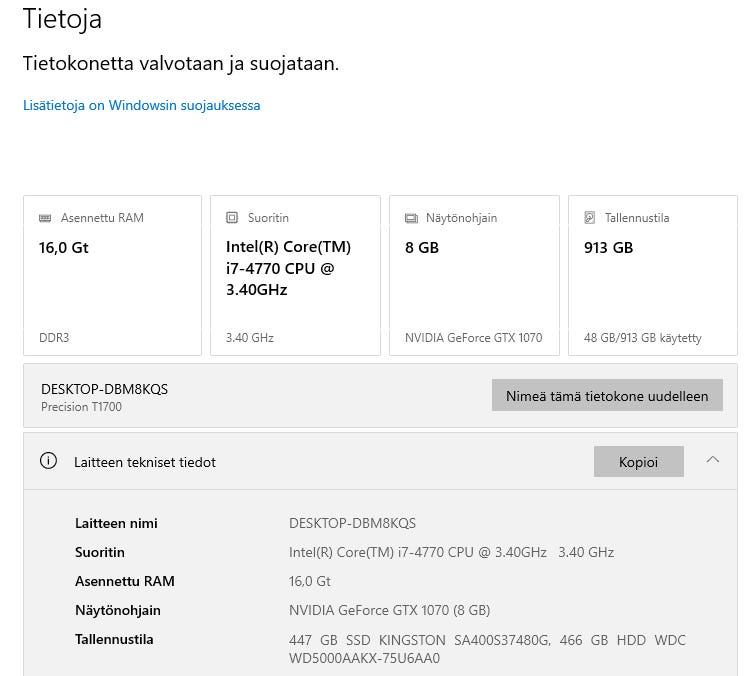Click the Intel Core i7-4770 processor card text

(x=288, y=268)
